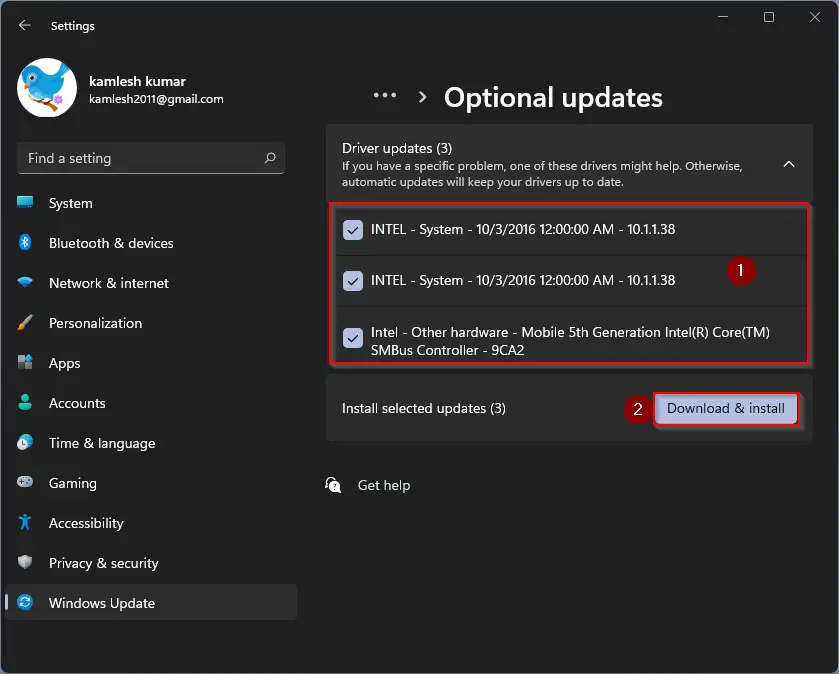The height and width of the screenshot is (674, 839).
Task: Click the Accessibility figure icon
Action: [25, 522]
